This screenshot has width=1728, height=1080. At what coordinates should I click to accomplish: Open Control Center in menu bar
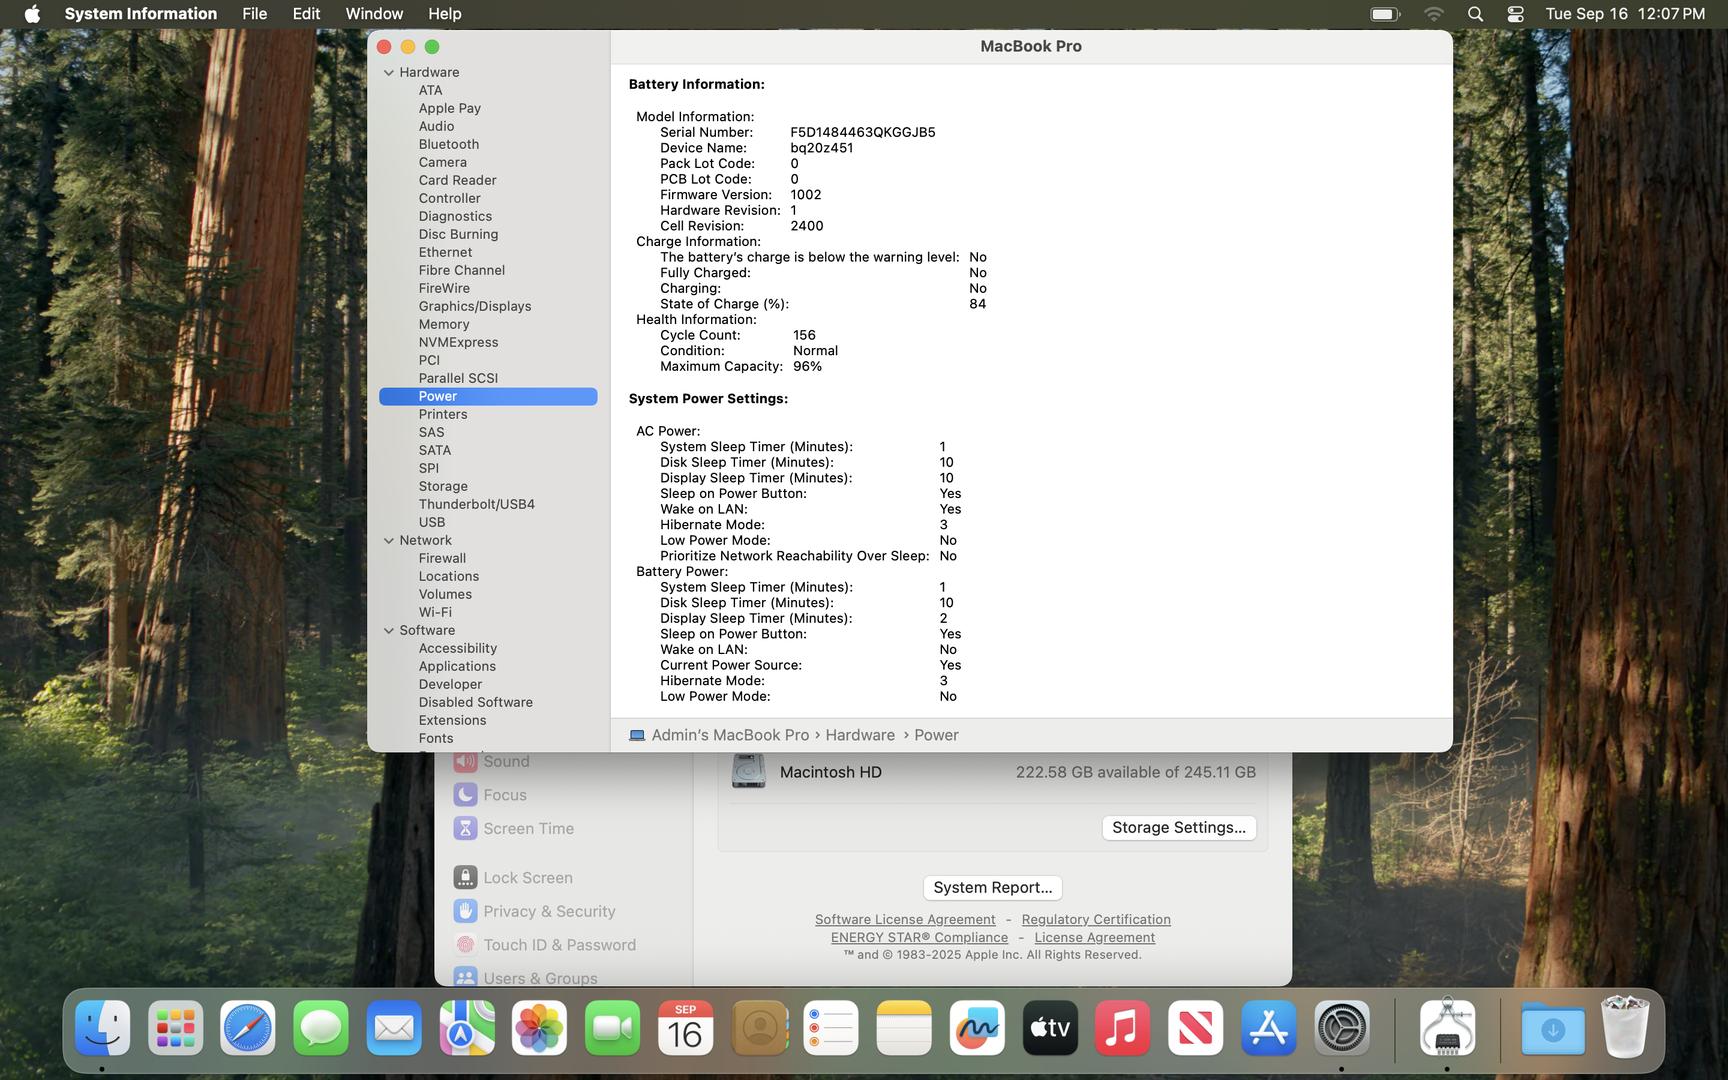click(x=1516, y=14)
